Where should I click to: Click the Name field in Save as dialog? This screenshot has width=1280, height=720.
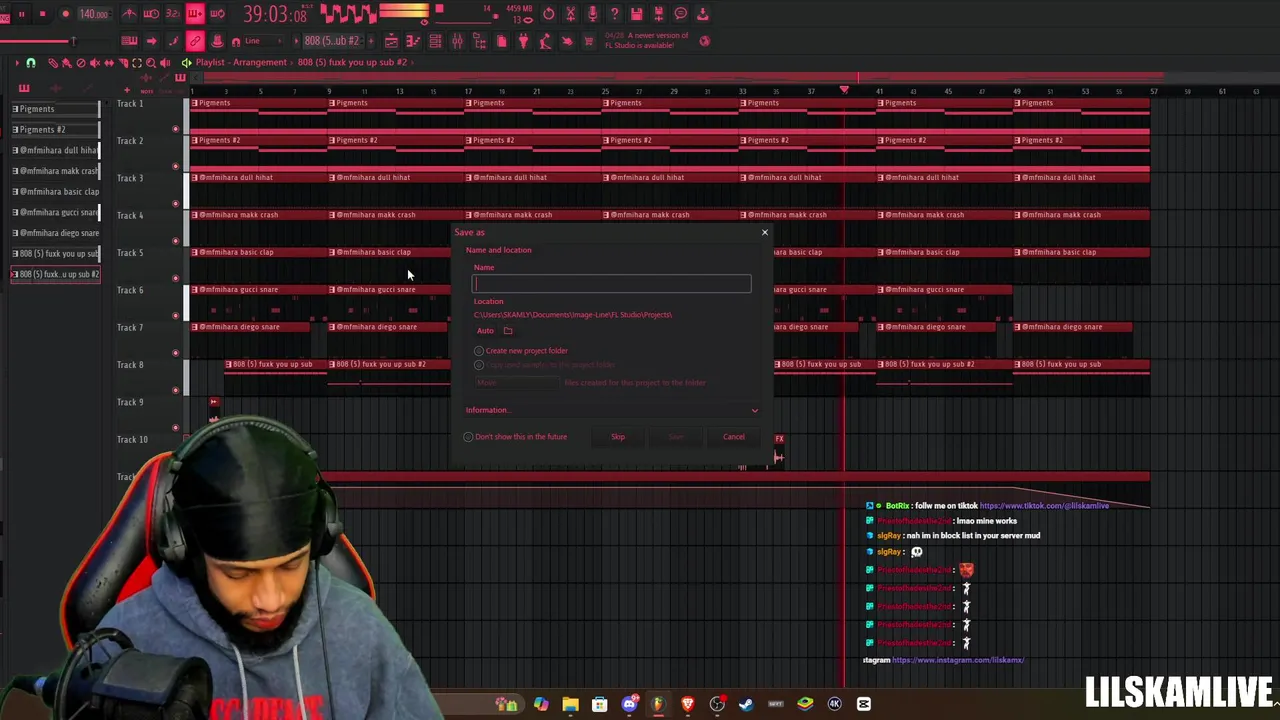click(x=611, y=284)
